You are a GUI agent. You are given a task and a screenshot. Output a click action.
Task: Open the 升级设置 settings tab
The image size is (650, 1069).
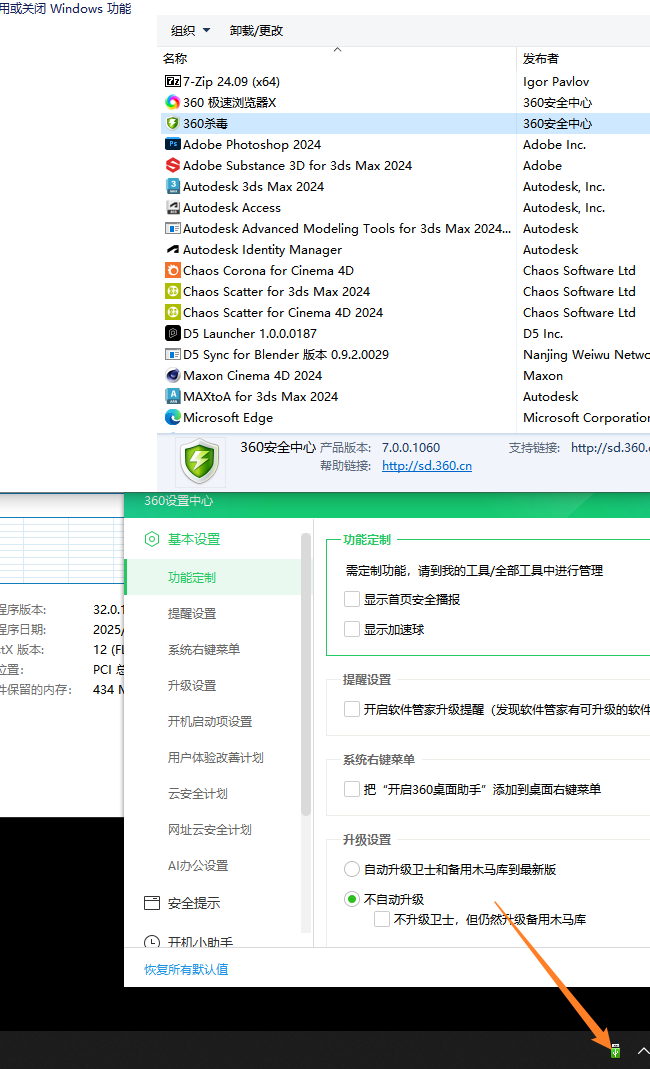coord(192,685)
